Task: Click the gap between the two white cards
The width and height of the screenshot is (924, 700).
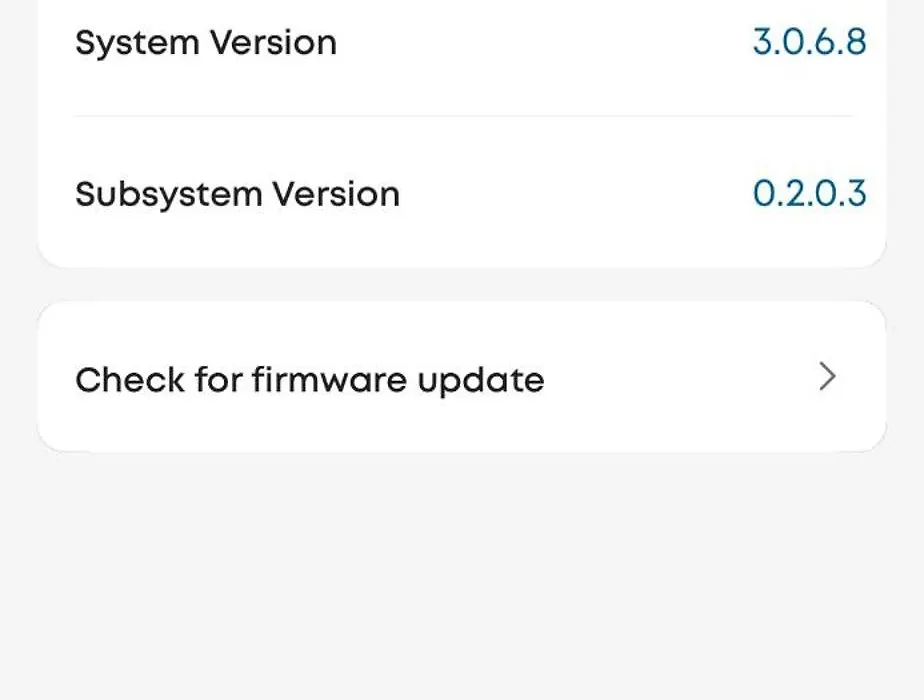Action: (462, 285)
